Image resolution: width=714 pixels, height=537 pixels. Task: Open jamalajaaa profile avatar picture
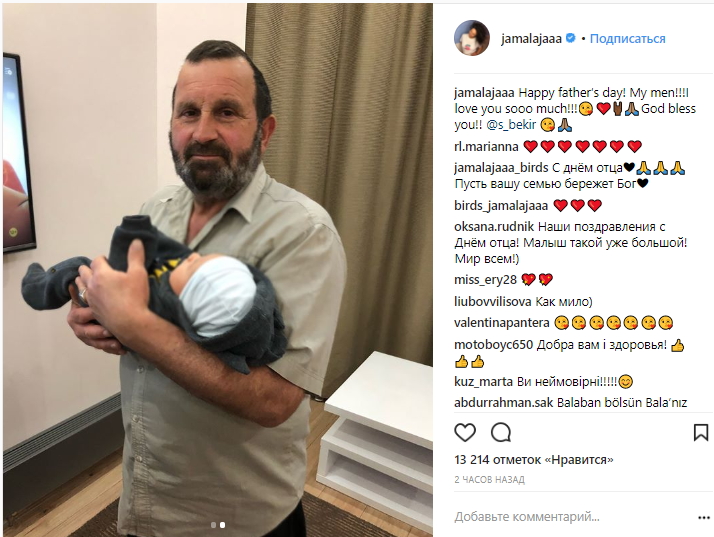coord(472,38)
